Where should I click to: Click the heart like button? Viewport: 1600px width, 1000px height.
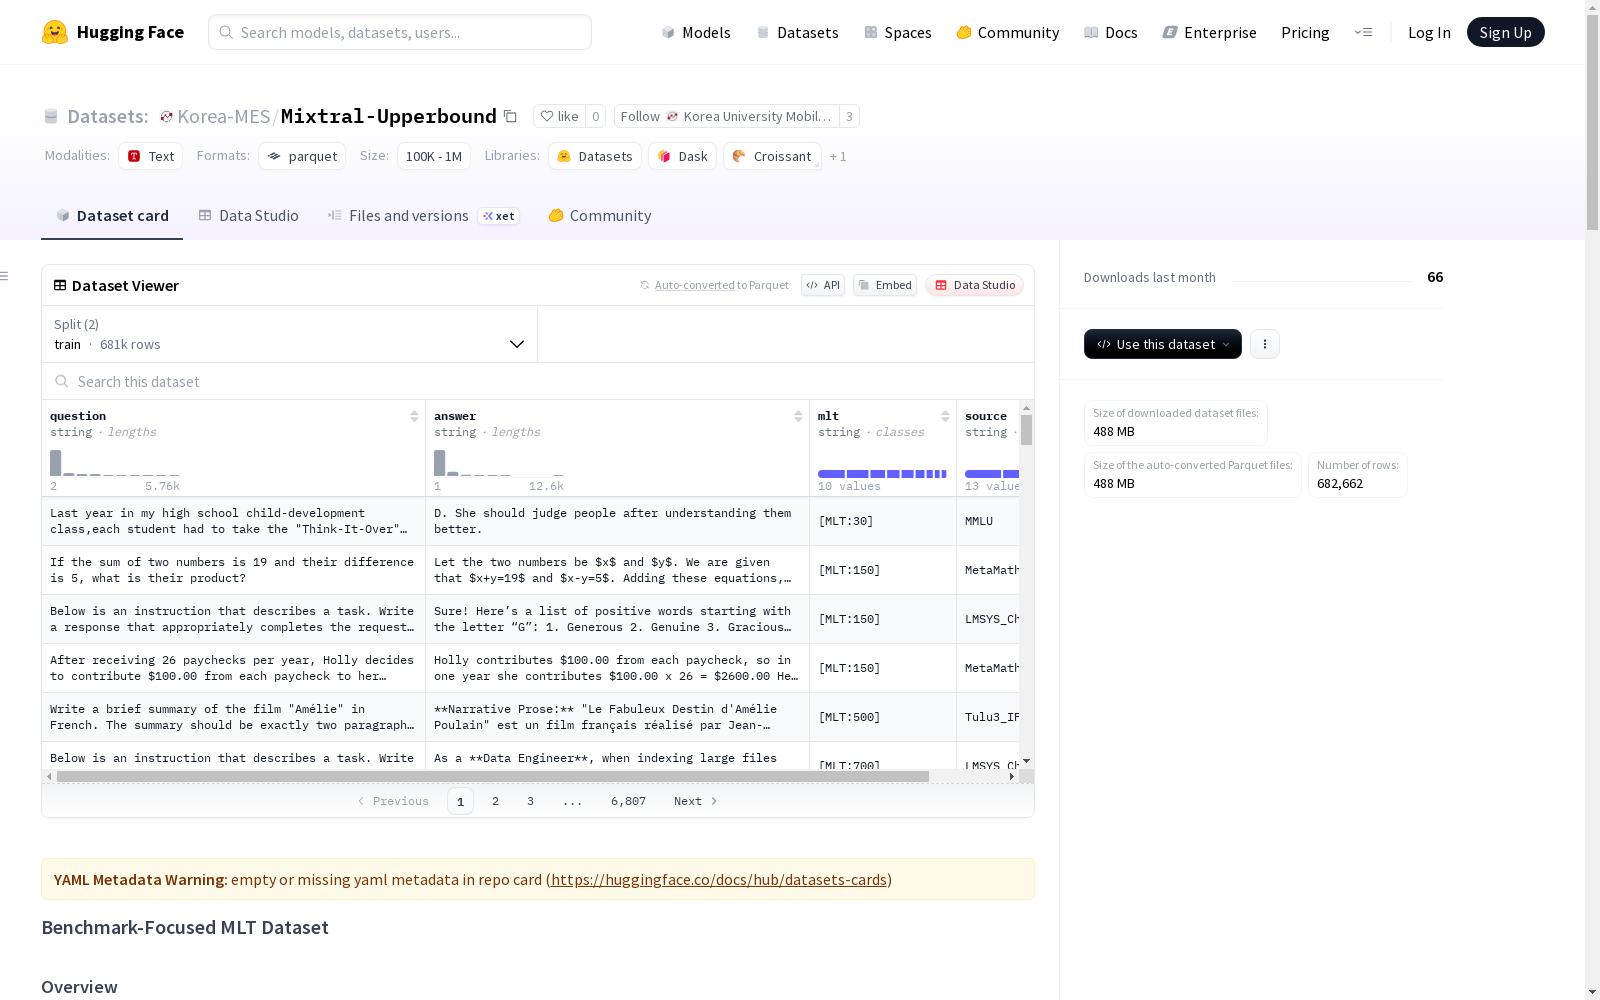[x=559, y=116]
